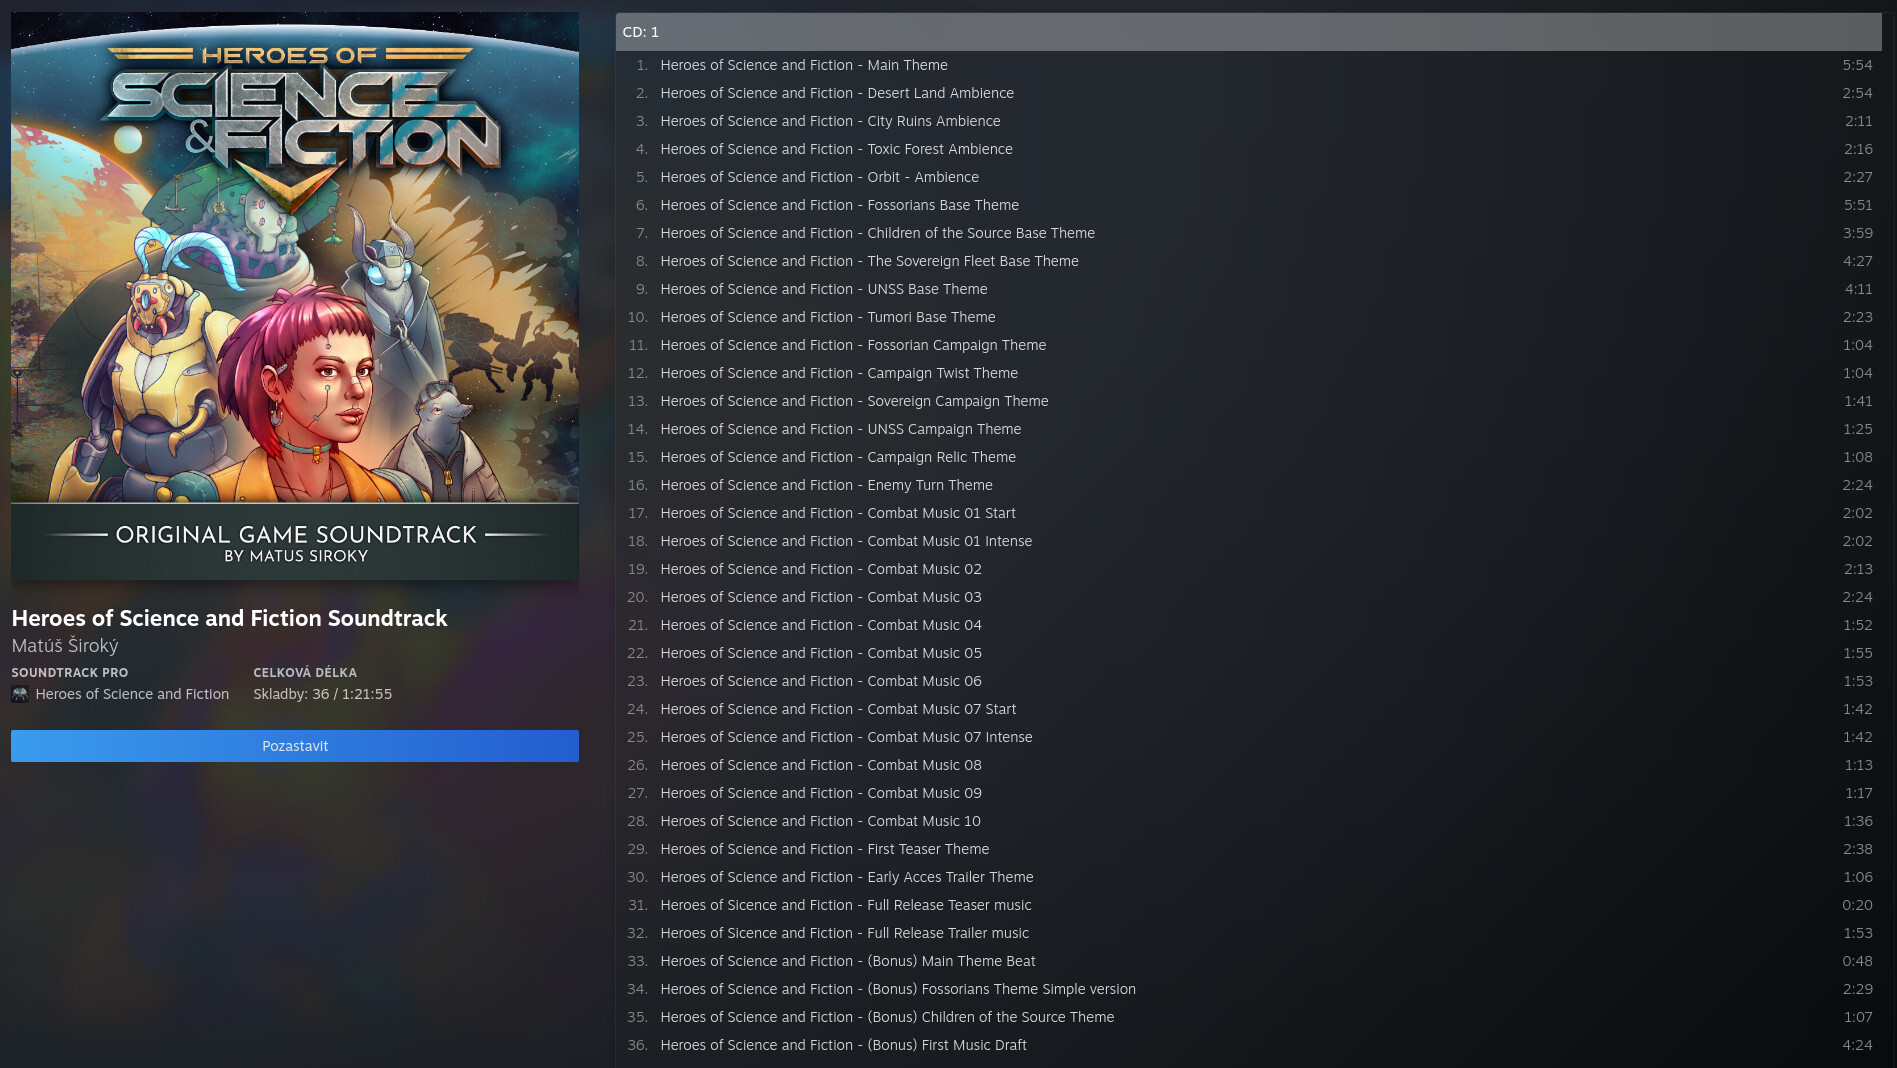Click the artist name Matúš Široký
The image size is (1897, 1068).
tap(65, 646)
